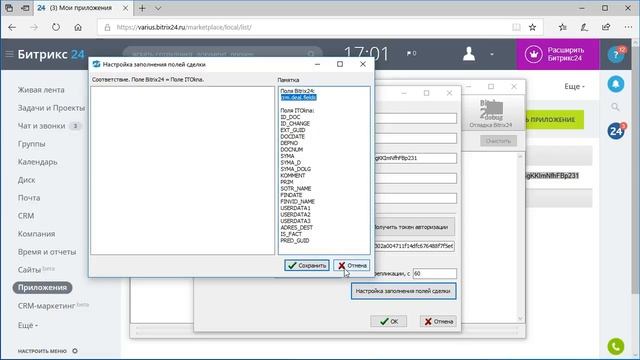Image resolution: width=640 pixels, height=360 pixels.
Task: Open the Bitrix24 round 24 icon
Action: tap(616, 131)
